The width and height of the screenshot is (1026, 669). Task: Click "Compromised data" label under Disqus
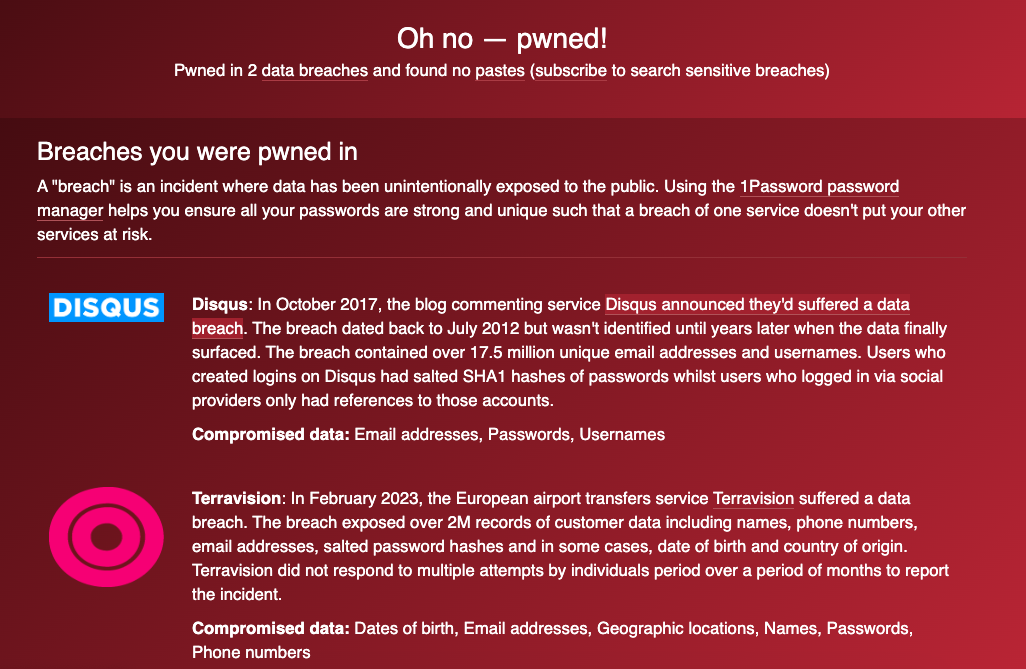(x=270, y=435)
